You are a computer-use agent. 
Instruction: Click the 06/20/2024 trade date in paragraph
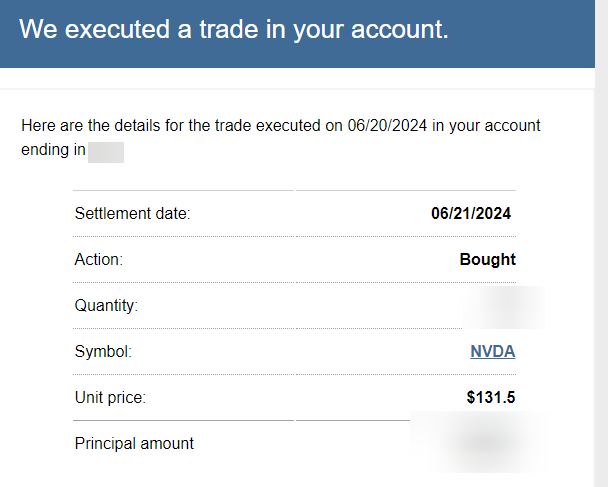point(390,126)
